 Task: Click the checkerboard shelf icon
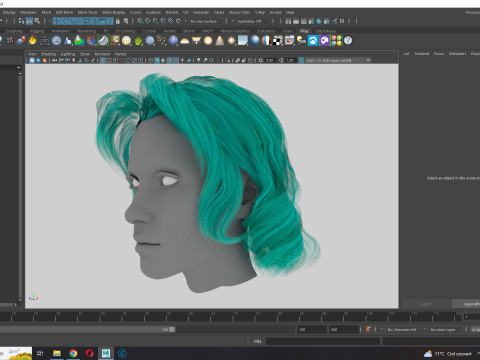tap(278, 41)
